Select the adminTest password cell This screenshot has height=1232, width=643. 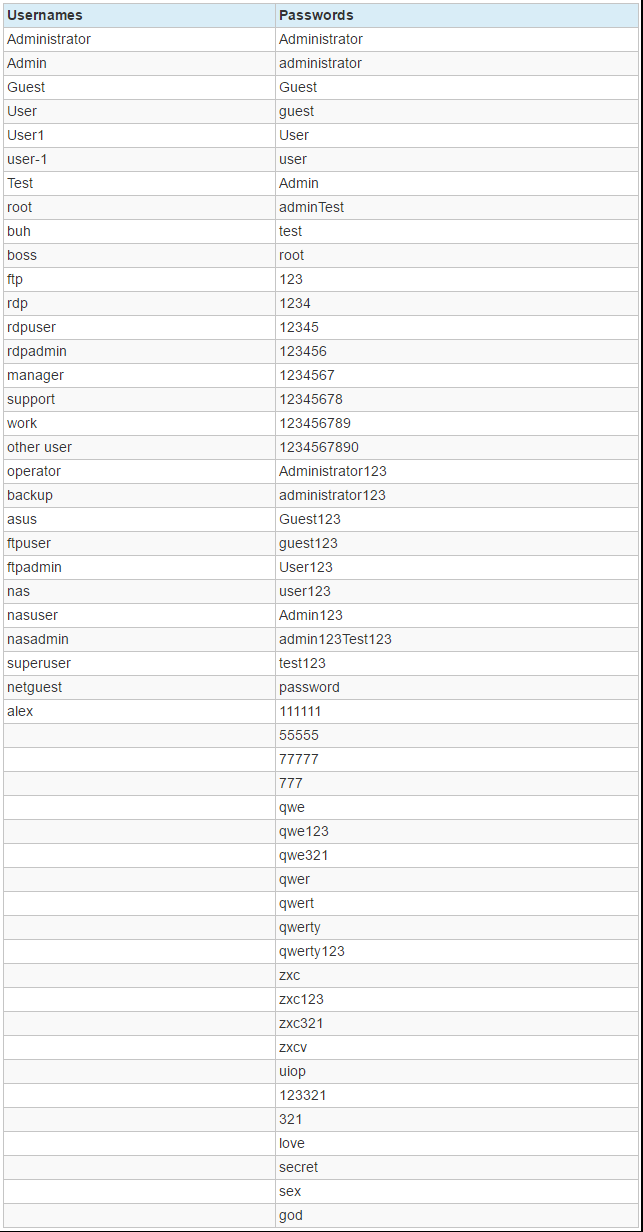pyautogui.click(x=311, y=207)
